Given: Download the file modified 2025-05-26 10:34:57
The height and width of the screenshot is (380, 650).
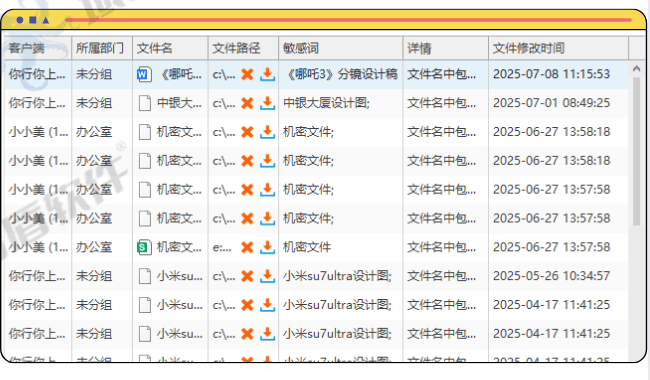Looking at the screenshot, I should coord(267,276).
